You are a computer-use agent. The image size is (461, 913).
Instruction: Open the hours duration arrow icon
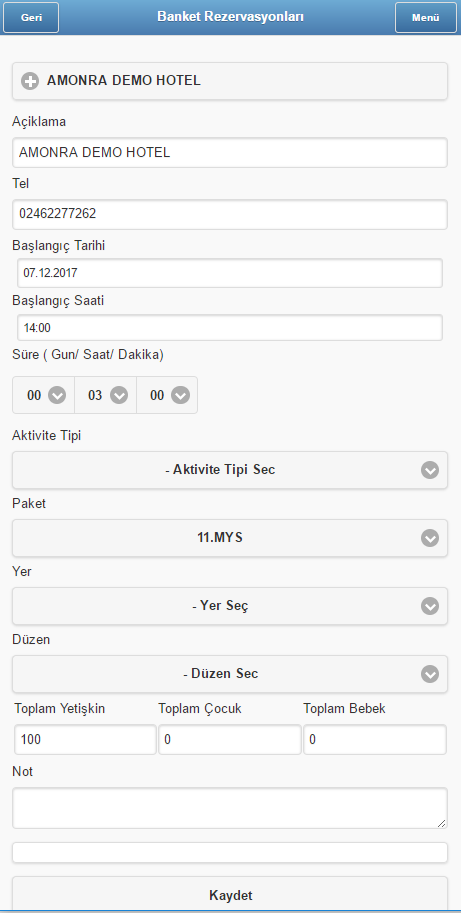point(119,395)
